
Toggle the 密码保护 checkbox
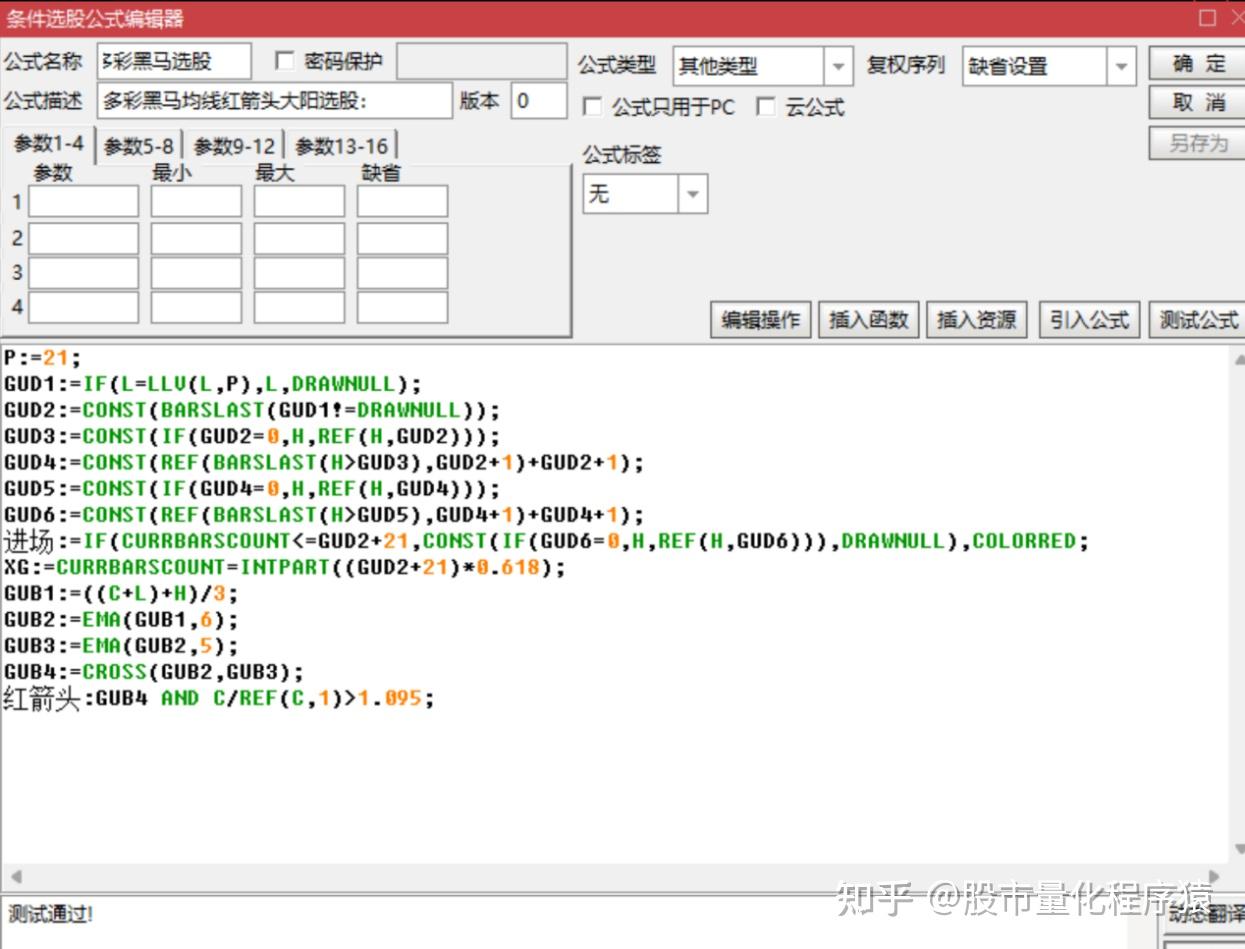tap(285, 62)
